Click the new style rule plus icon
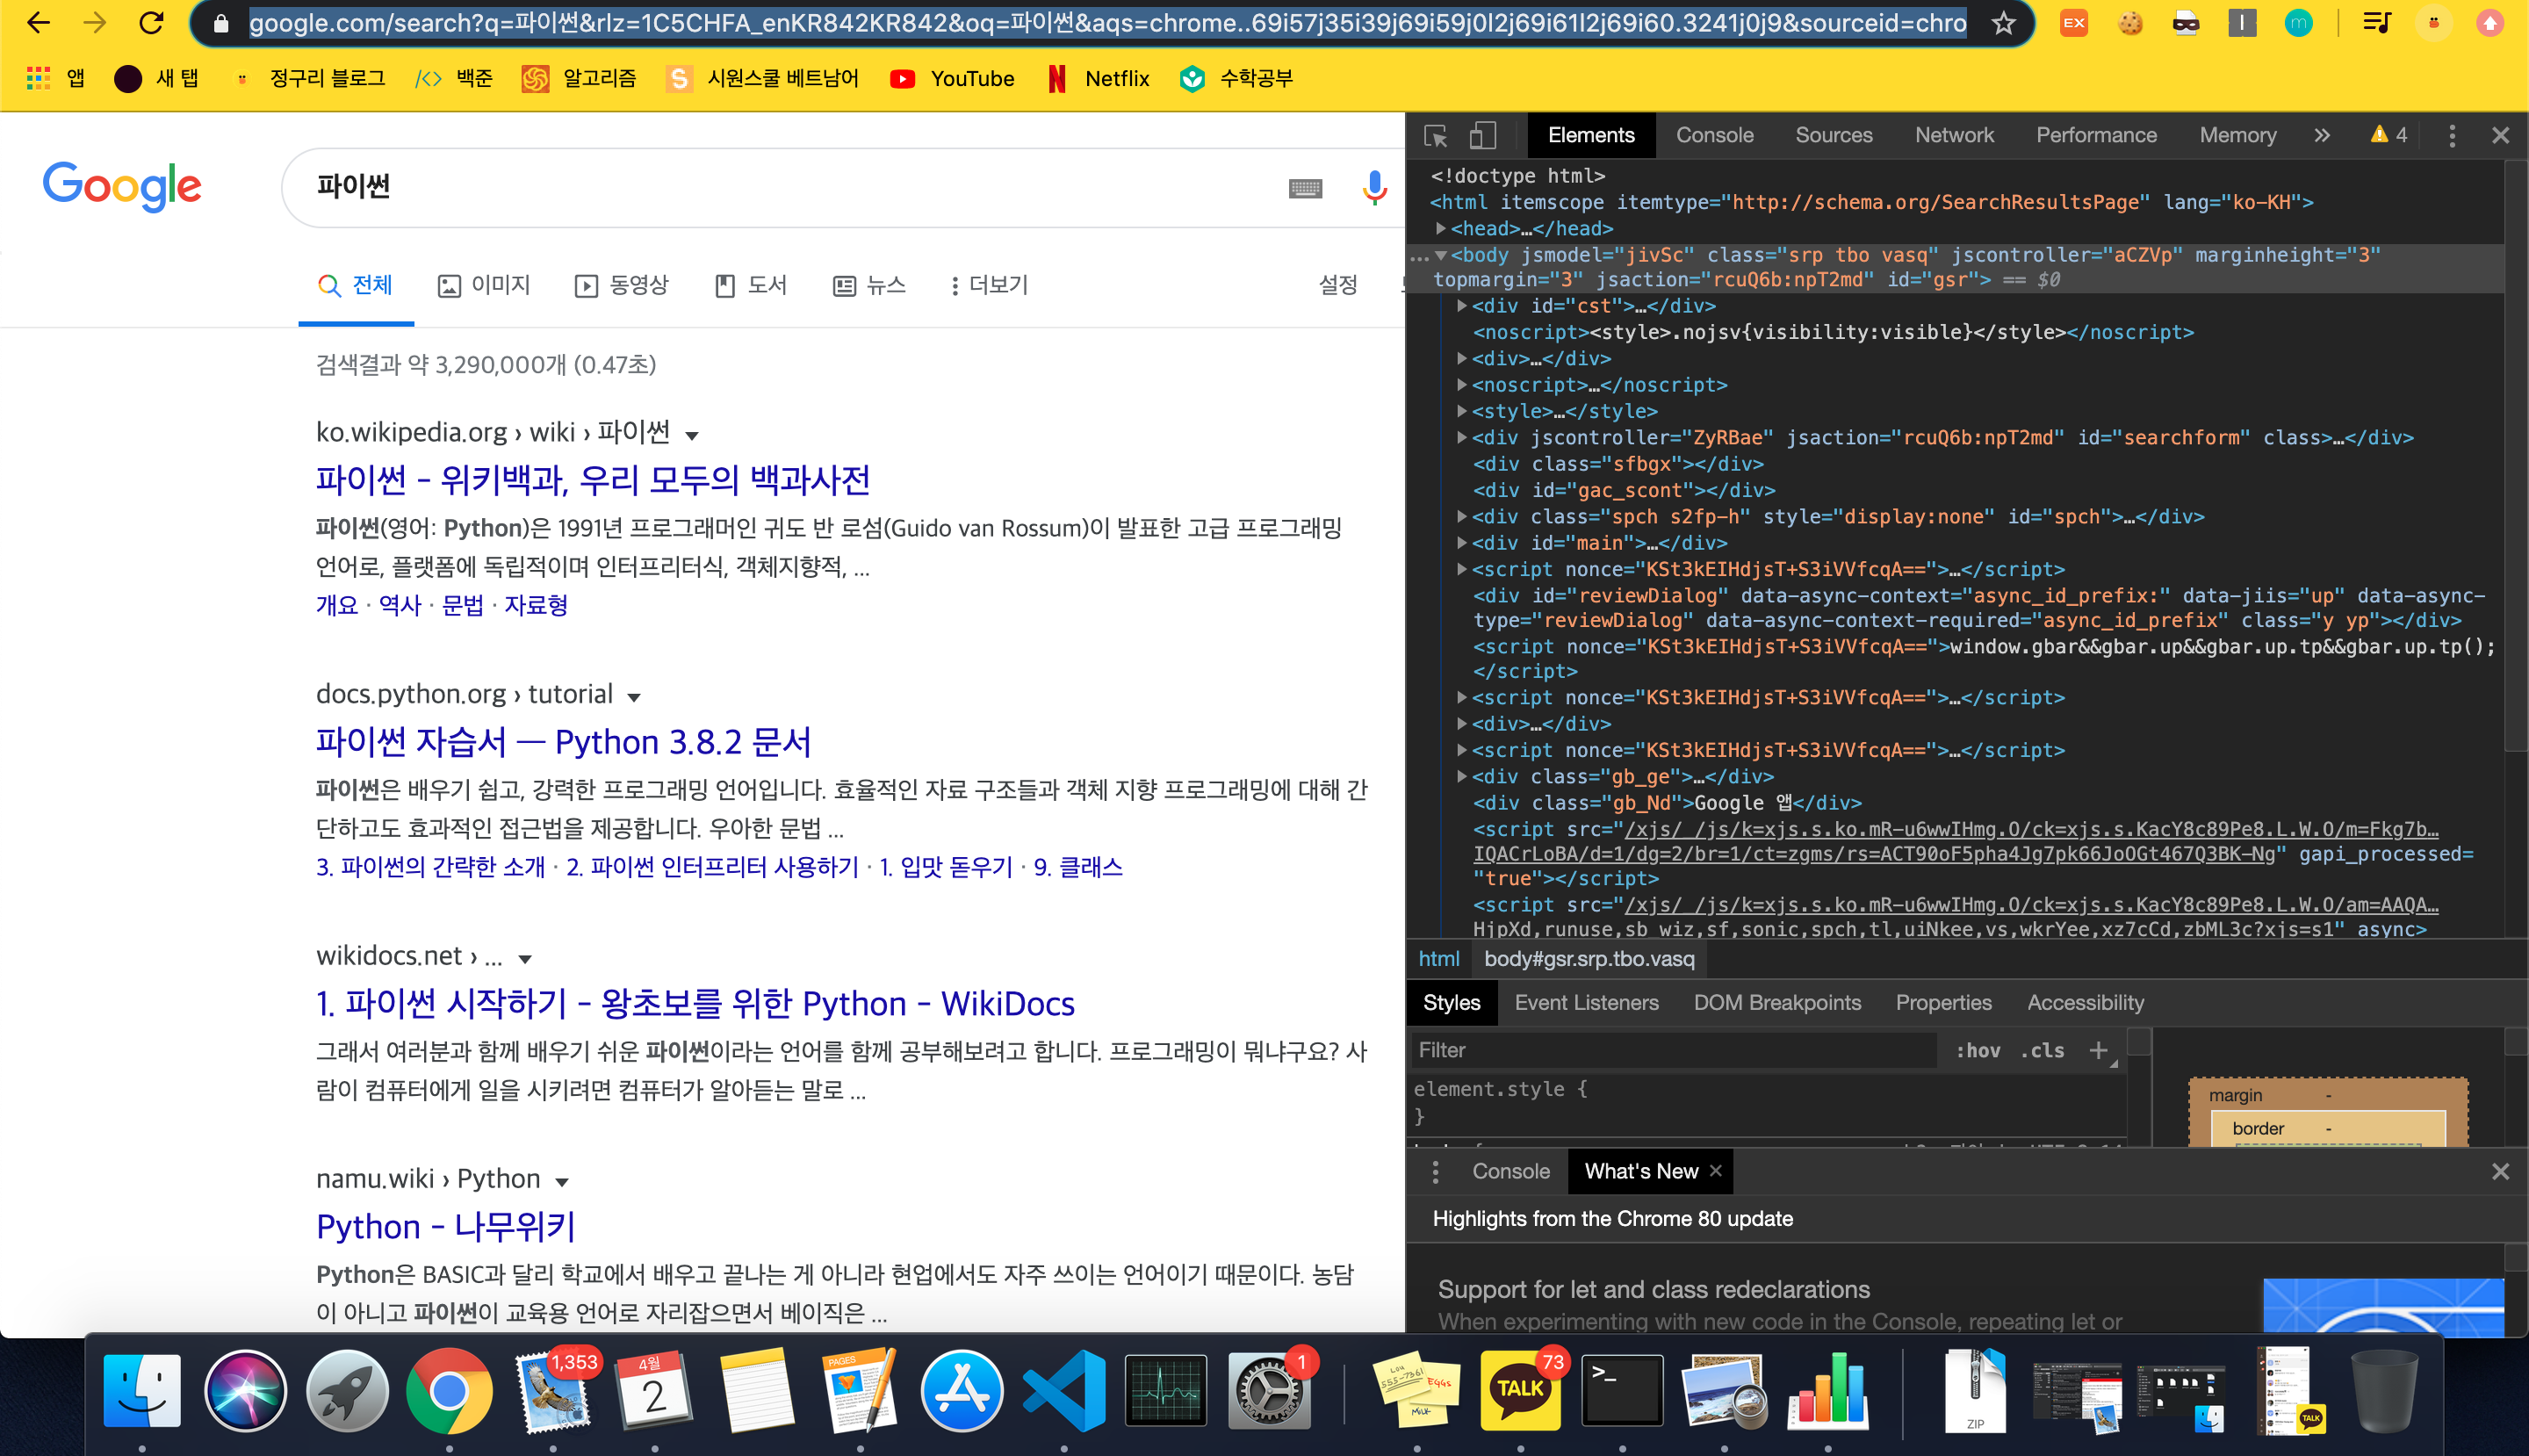The width and height of the screenshot is (2529, 1456). click(2098, 1050)
